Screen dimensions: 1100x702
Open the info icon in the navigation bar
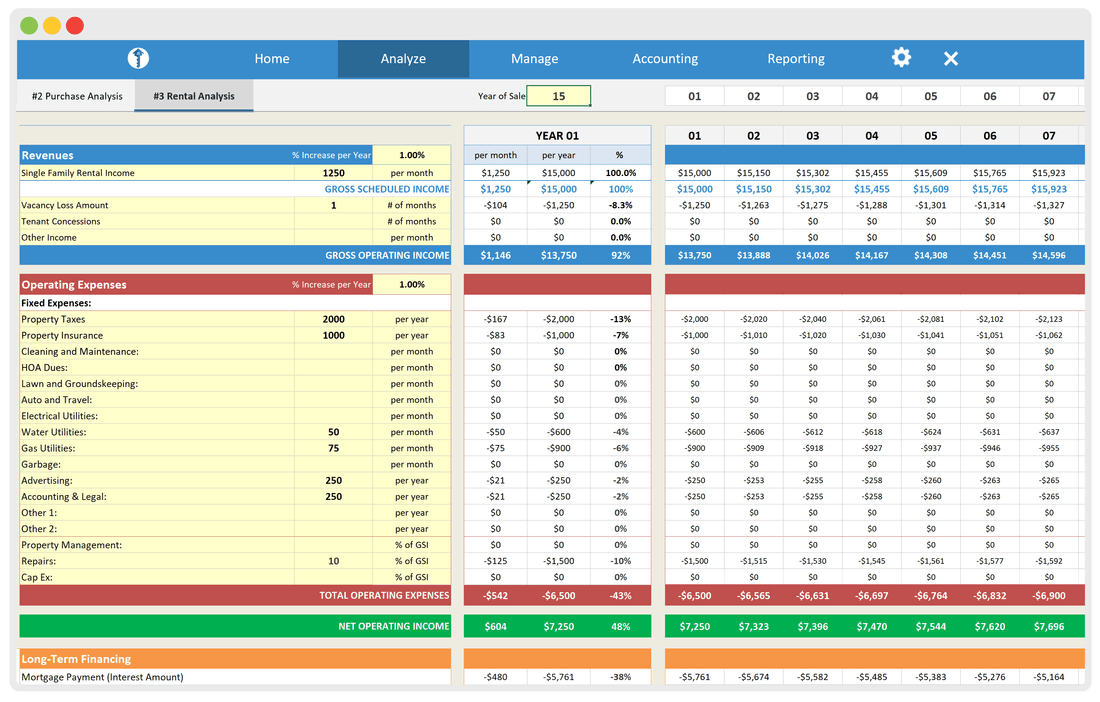click(137, 58)
